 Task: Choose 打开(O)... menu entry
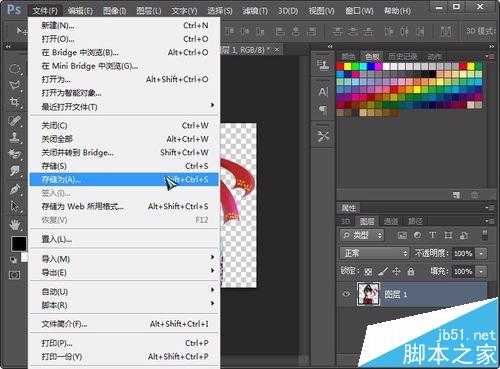click(x=124, y=39)
